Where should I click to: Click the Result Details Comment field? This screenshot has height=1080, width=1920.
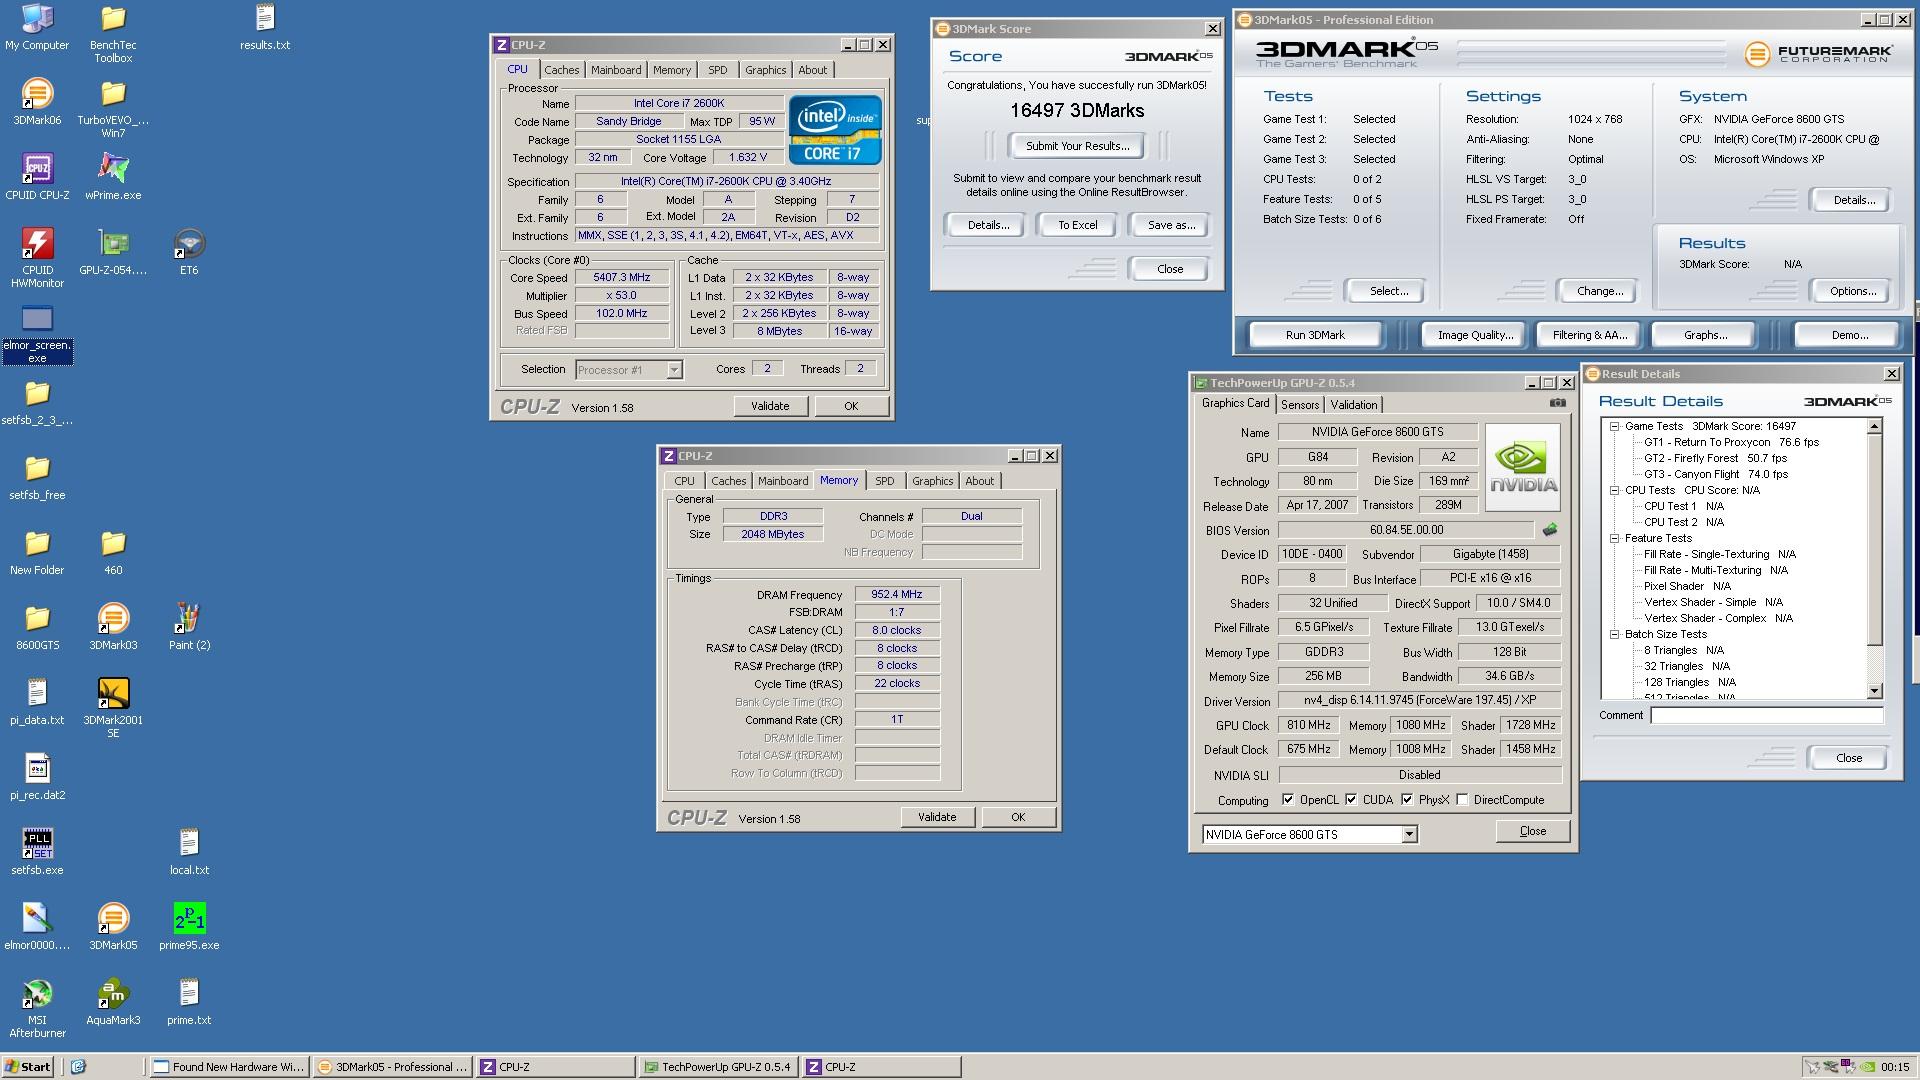click(1766, 715)
